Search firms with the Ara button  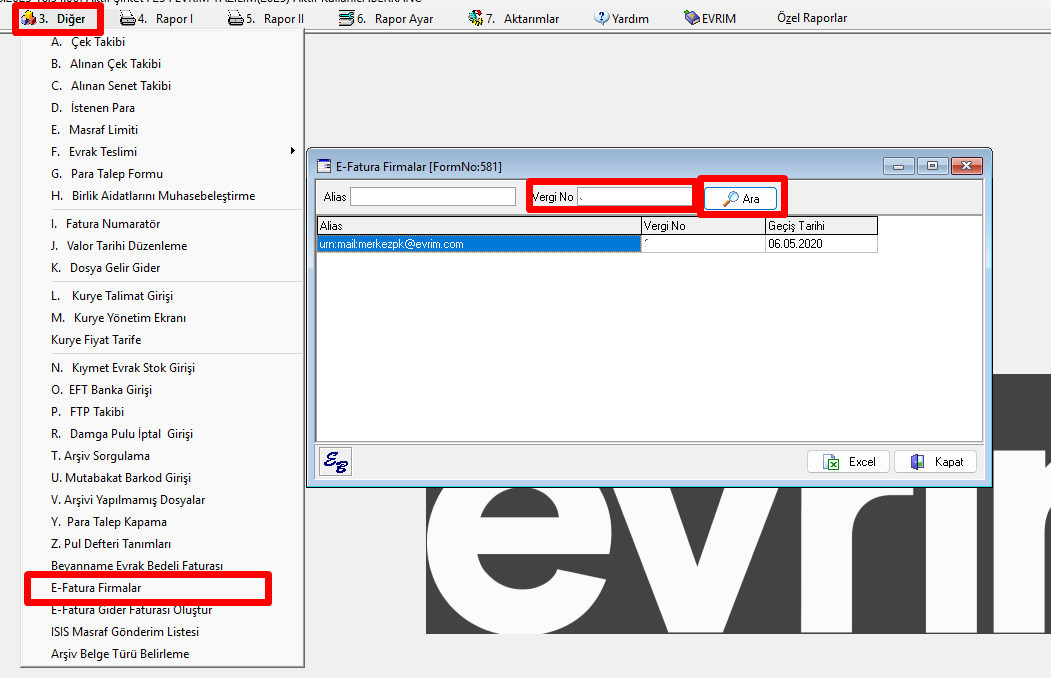point(741,198)
